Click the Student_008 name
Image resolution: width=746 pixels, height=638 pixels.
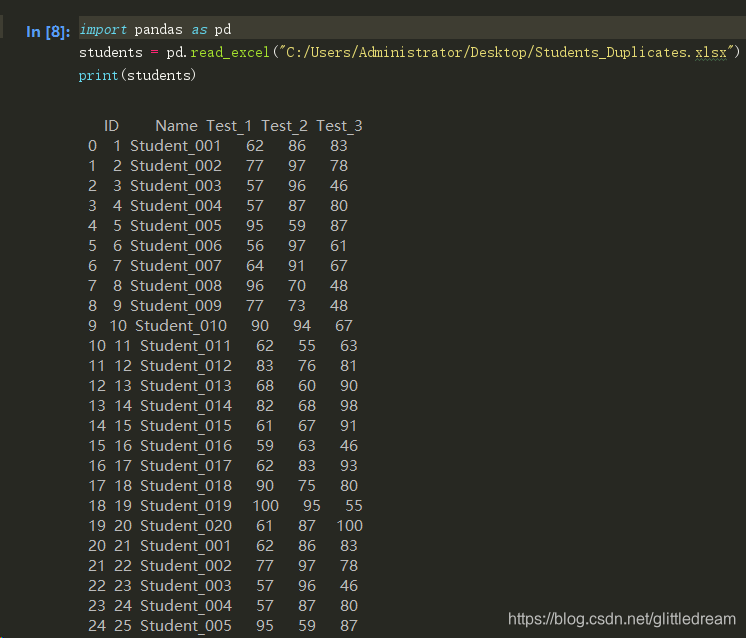[x=176, y=285]
